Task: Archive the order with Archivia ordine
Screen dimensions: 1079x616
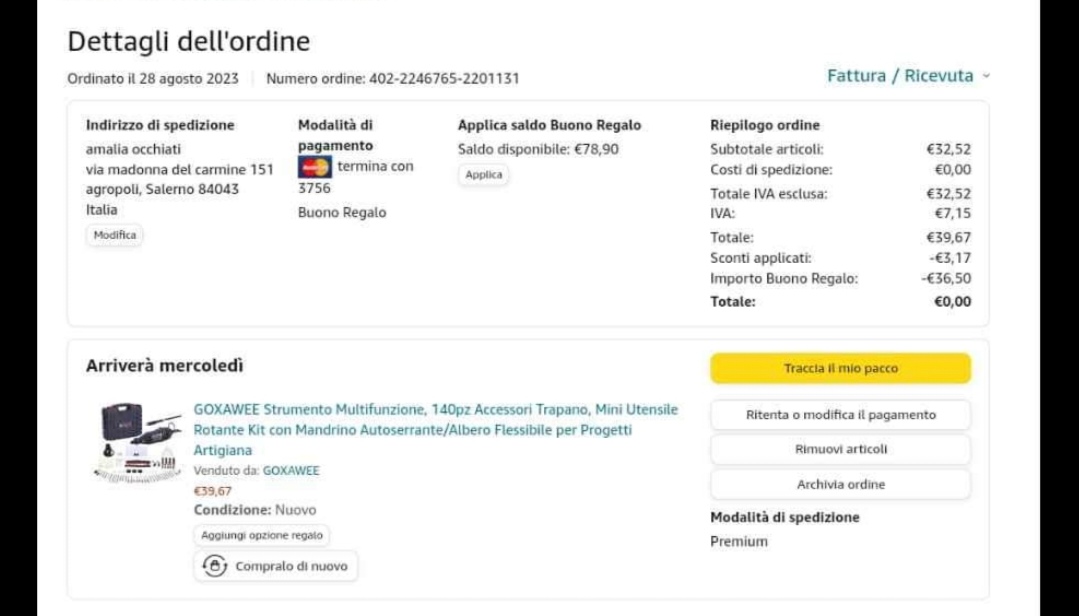Action: click(x=840, y=485)
